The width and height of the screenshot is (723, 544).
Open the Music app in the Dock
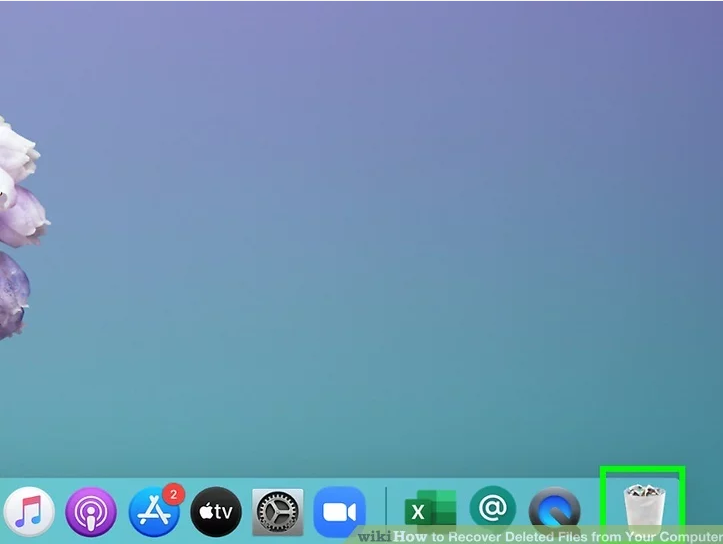point(29,512)
